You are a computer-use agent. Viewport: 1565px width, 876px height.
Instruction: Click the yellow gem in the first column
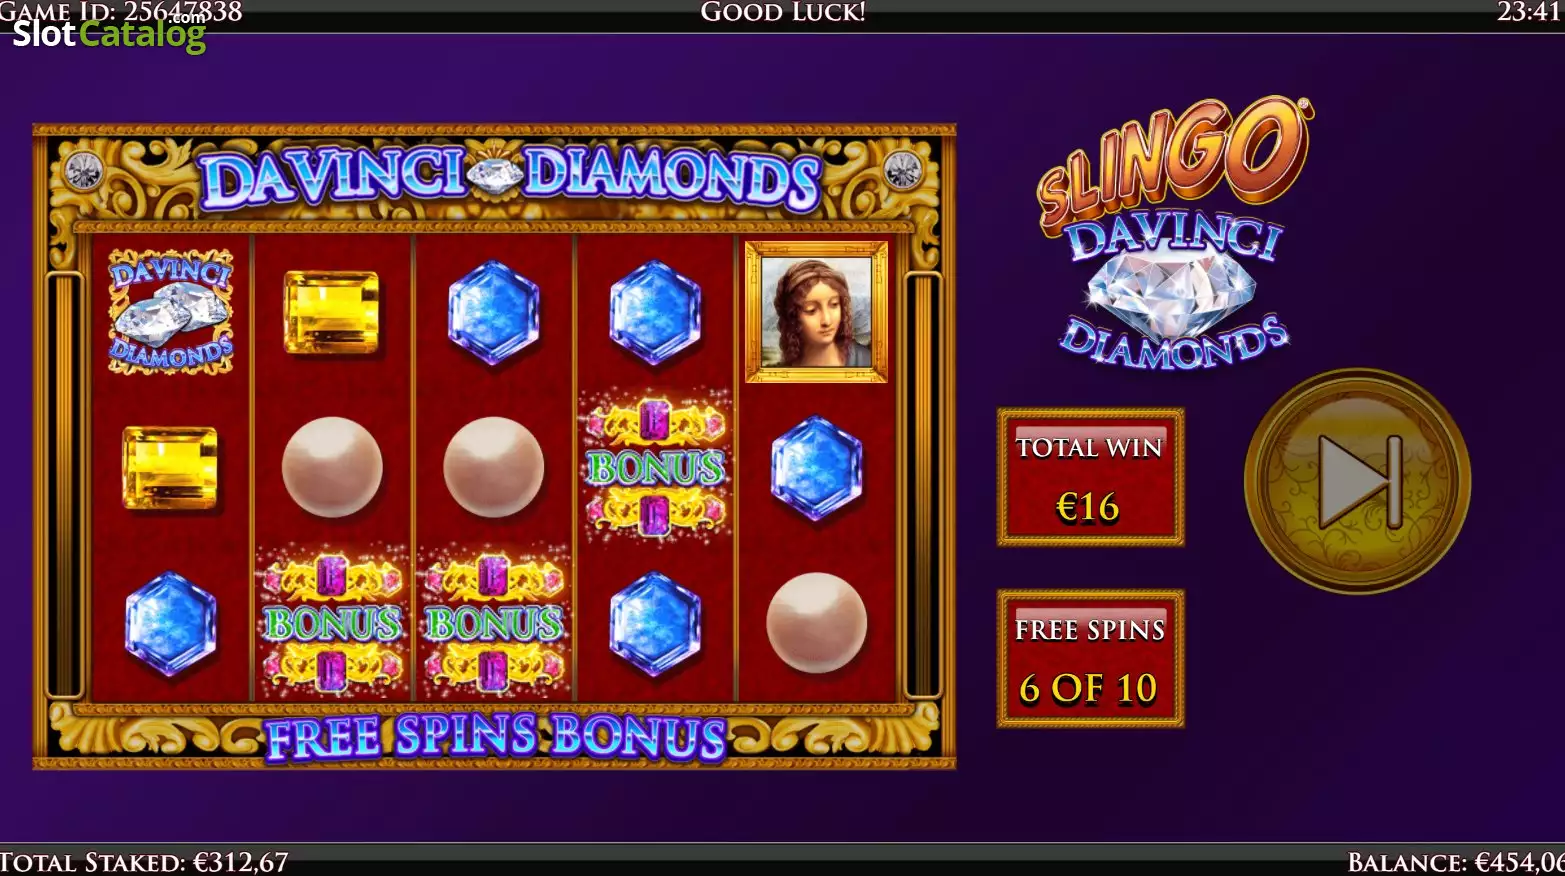point(170,468)
